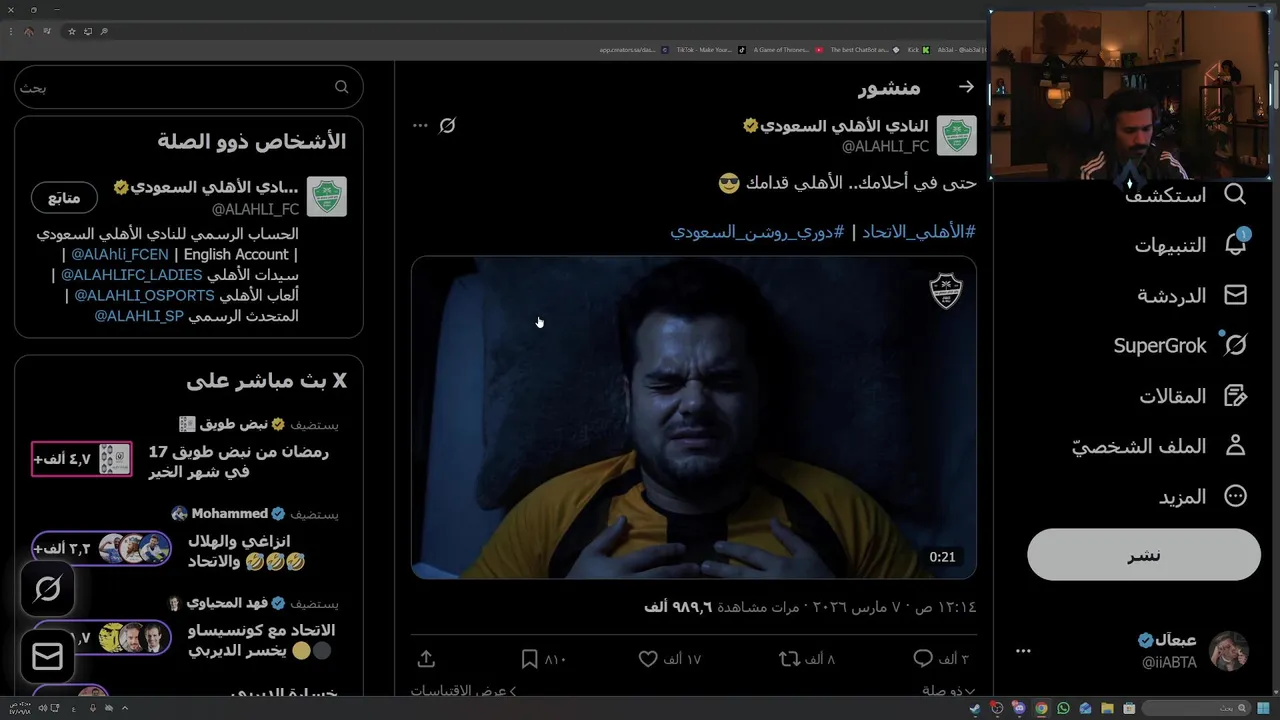Image resolution: width=1280 pixels, height=720 pixels.
Task: Open the three-dots menu on the post
Action: click(420, 125)
